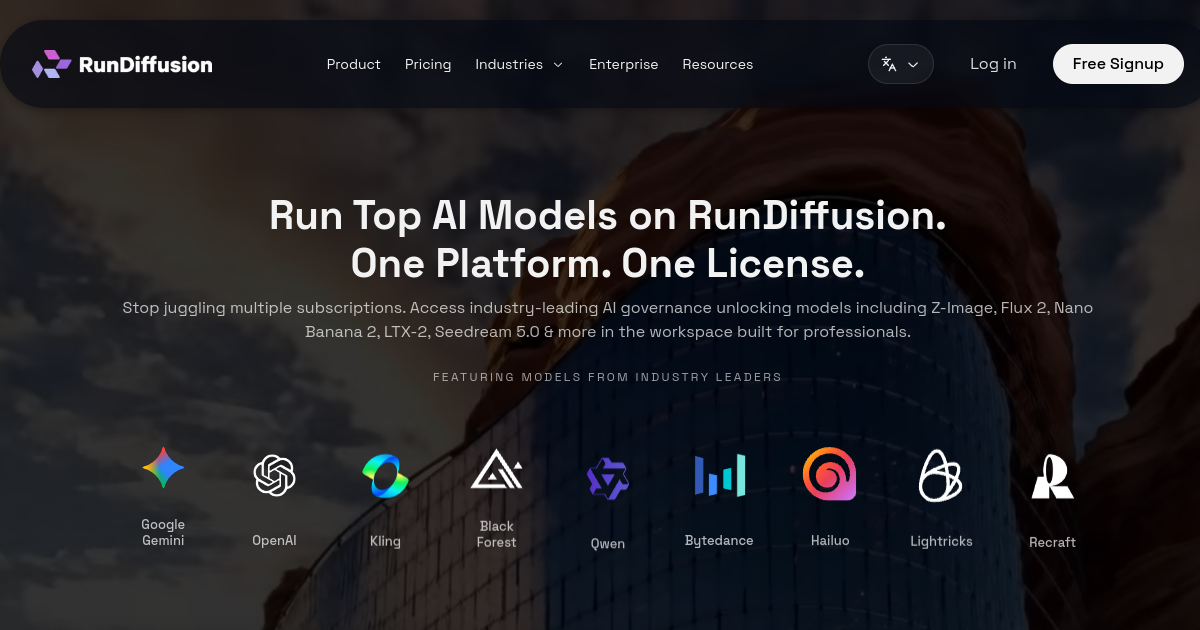Open the Resources menu item
The image size is (1200, 630).
click(x=718, y=64)
